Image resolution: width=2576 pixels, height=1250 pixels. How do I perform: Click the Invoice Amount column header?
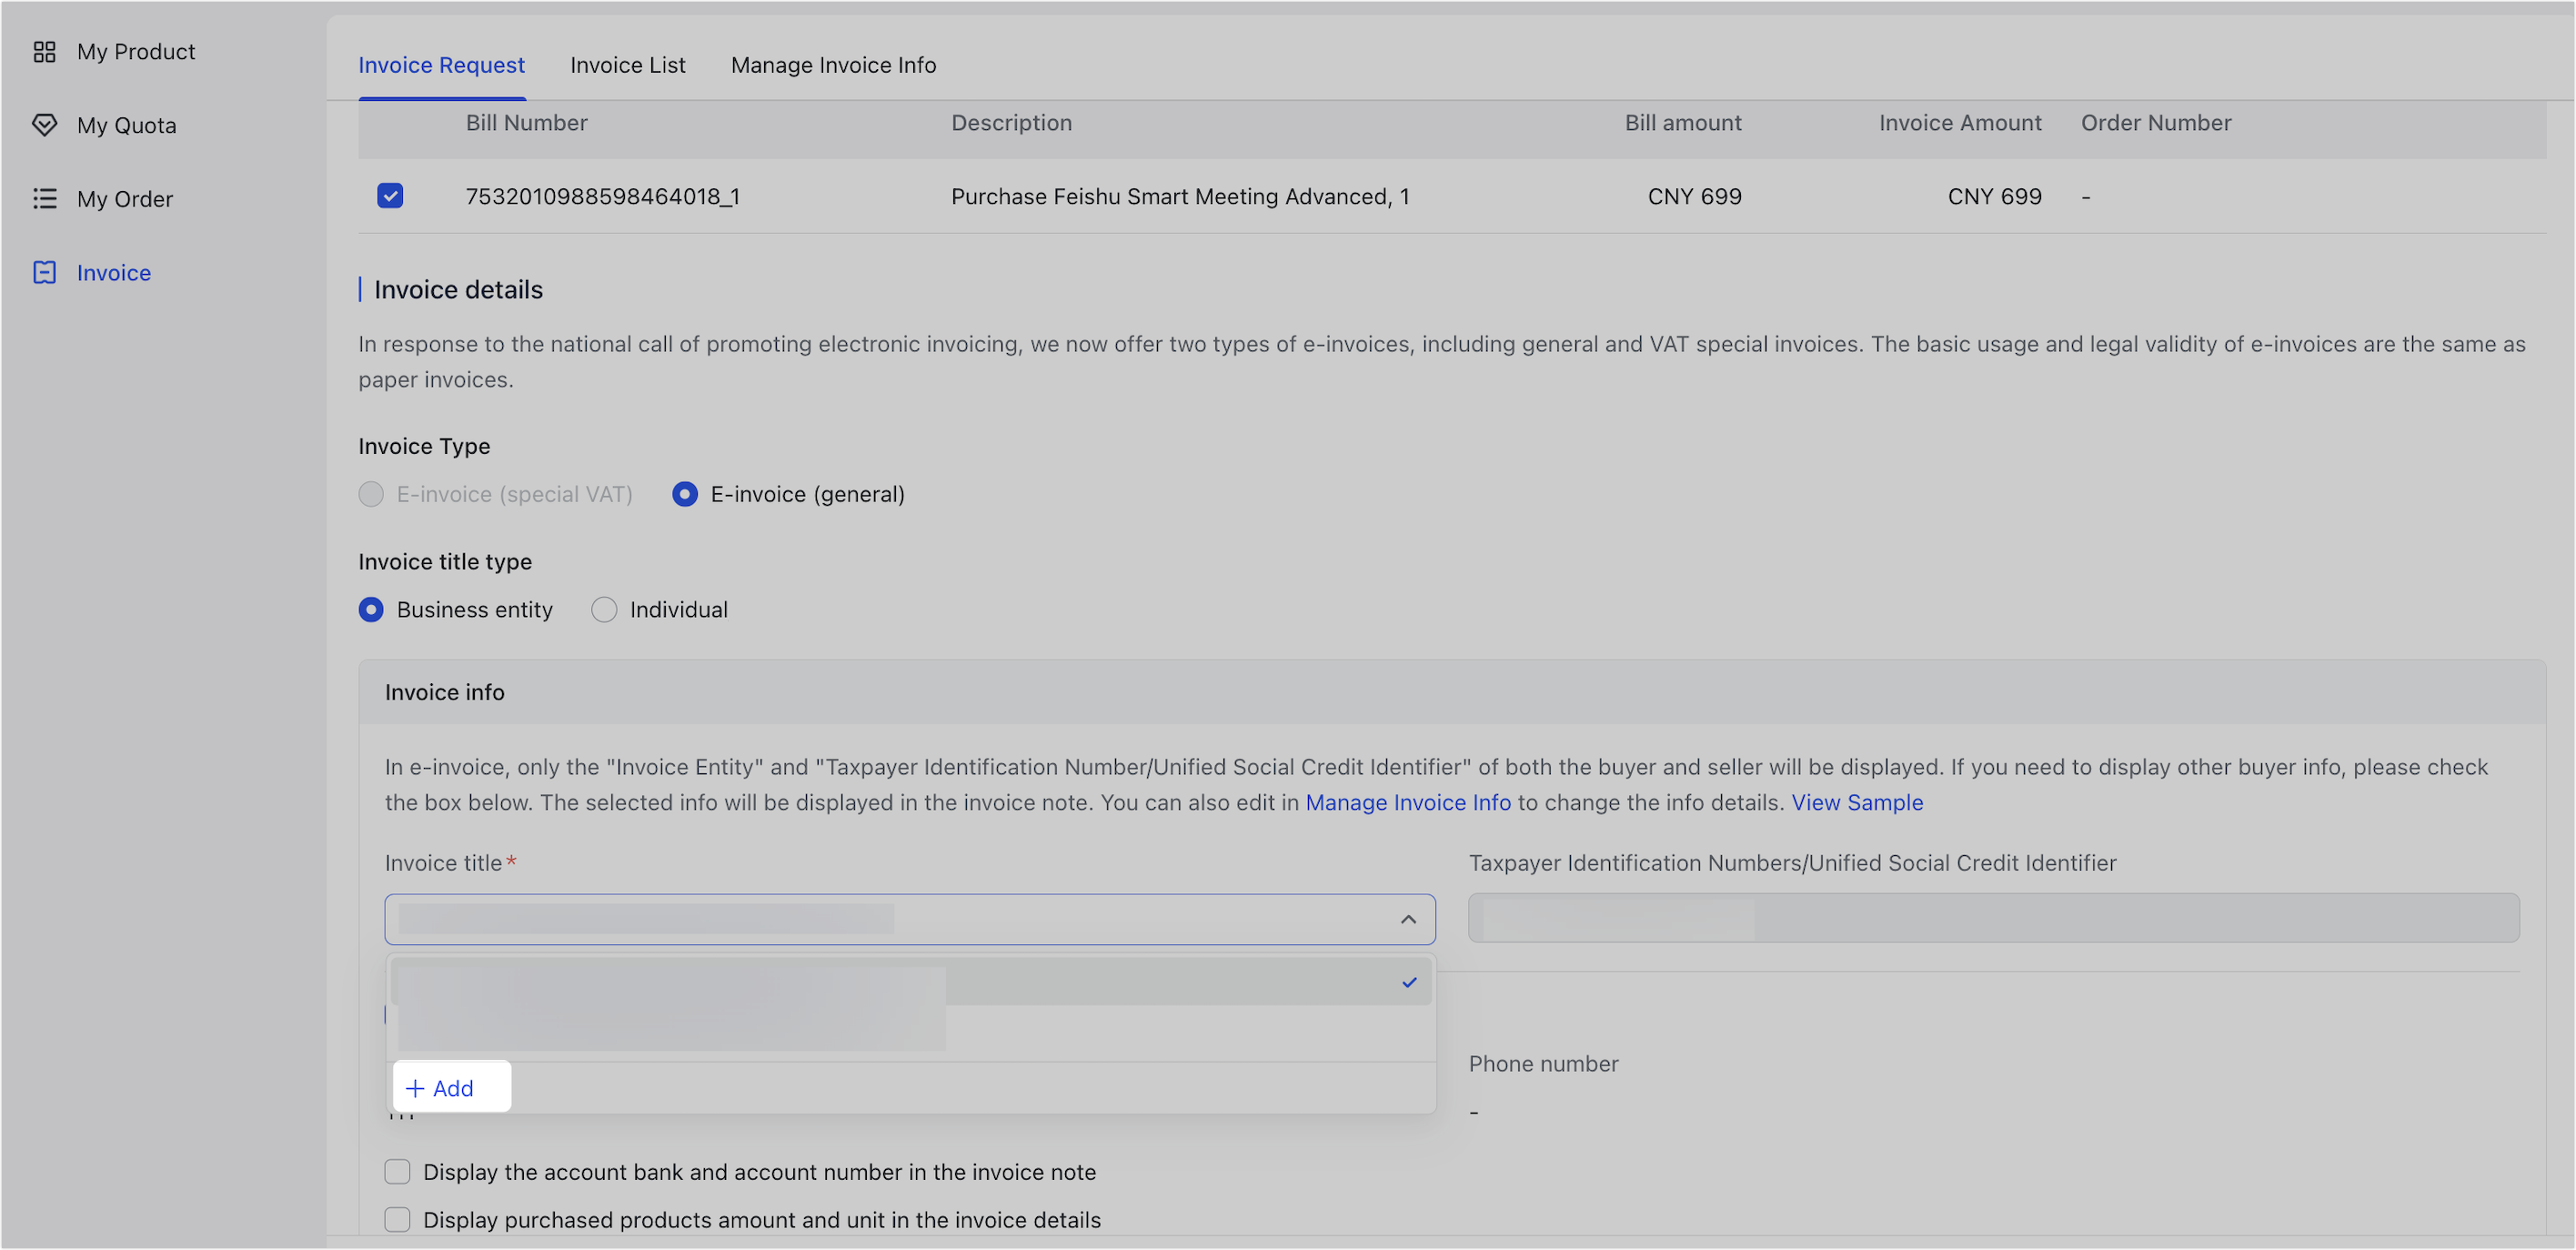(1960, 123)
